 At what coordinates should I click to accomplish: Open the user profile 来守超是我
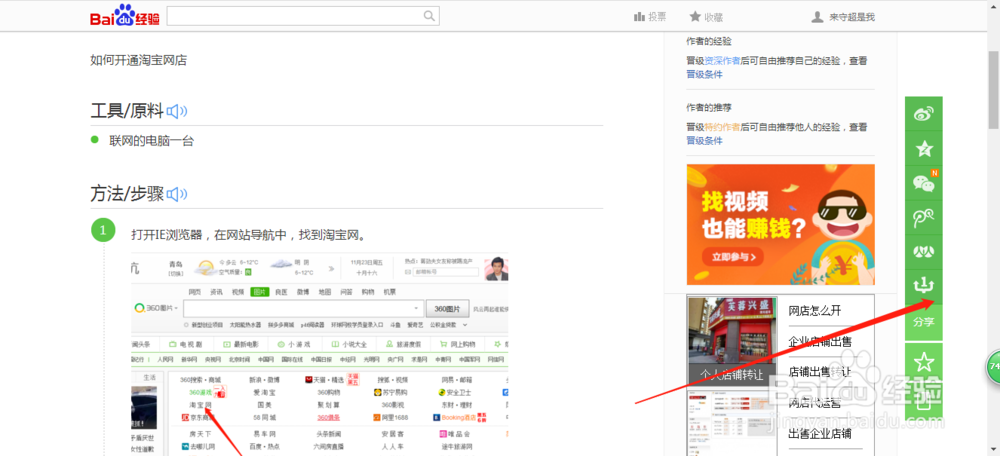(842, 17)
